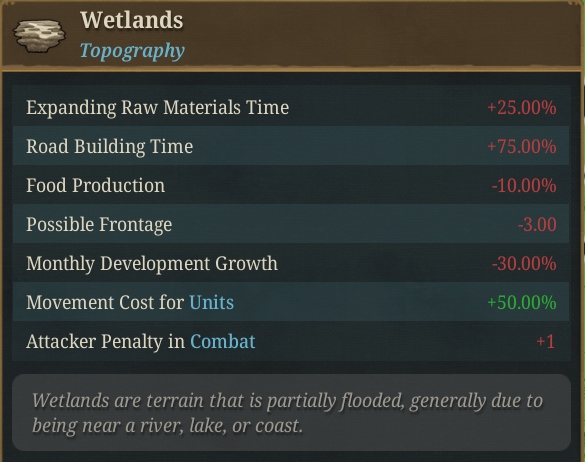Click the -30.00% development growth value
The image size is (585, 462).
pyautogui.click(x=524, y=263)
